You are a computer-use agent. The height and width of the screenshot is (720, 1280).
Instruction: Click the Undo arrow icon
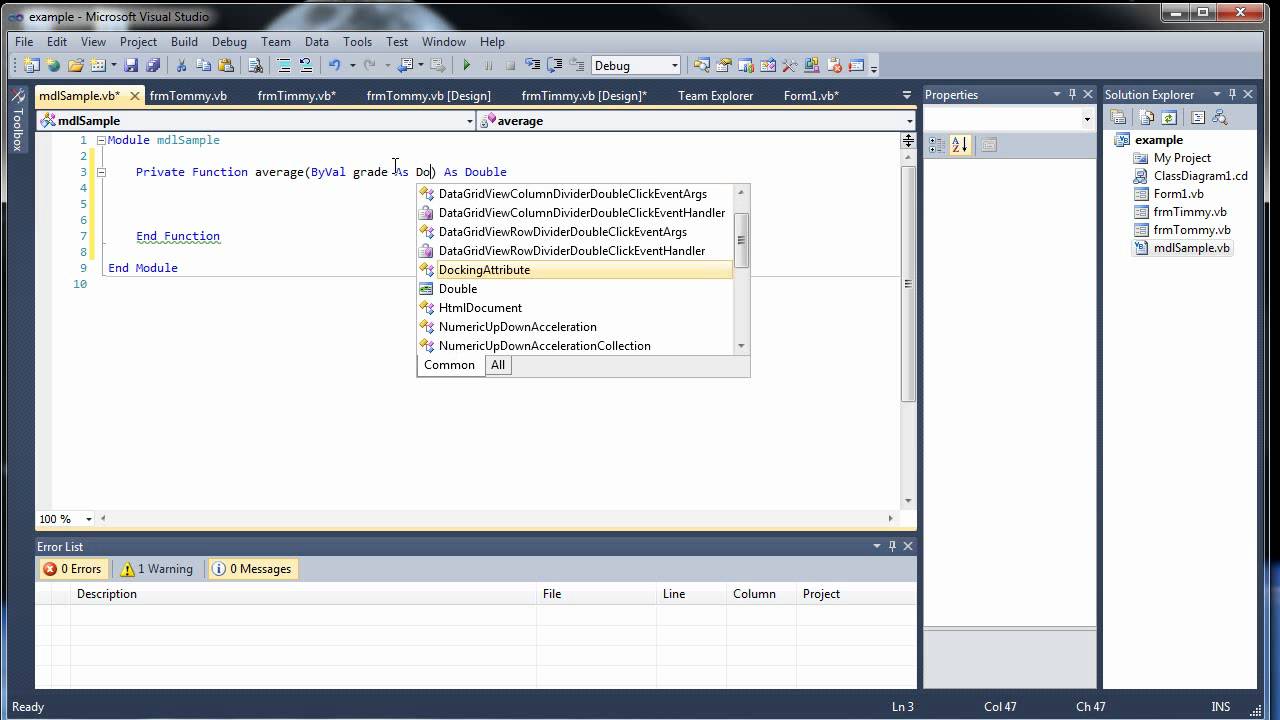tap(334, 65)
